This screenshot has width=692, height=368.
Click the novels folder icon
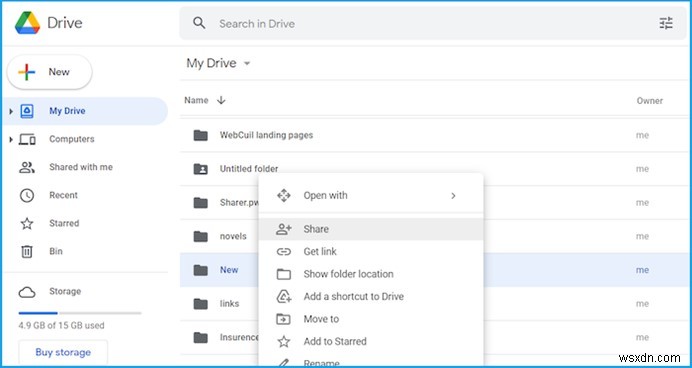click(200, 236)
